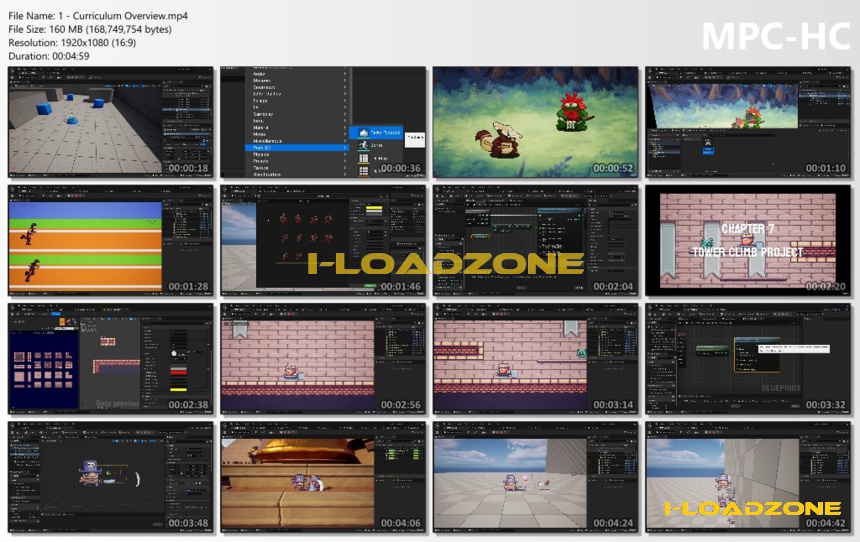
Task: Click the Audio menu row
Action: (297, 74)
